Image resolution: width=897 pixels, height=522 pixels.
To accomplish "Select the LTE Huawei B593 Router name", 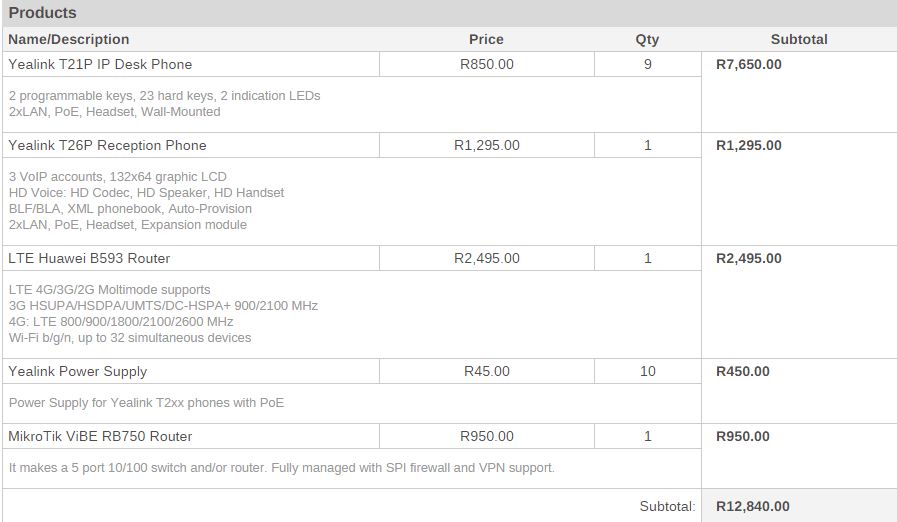I will (89, 258).
